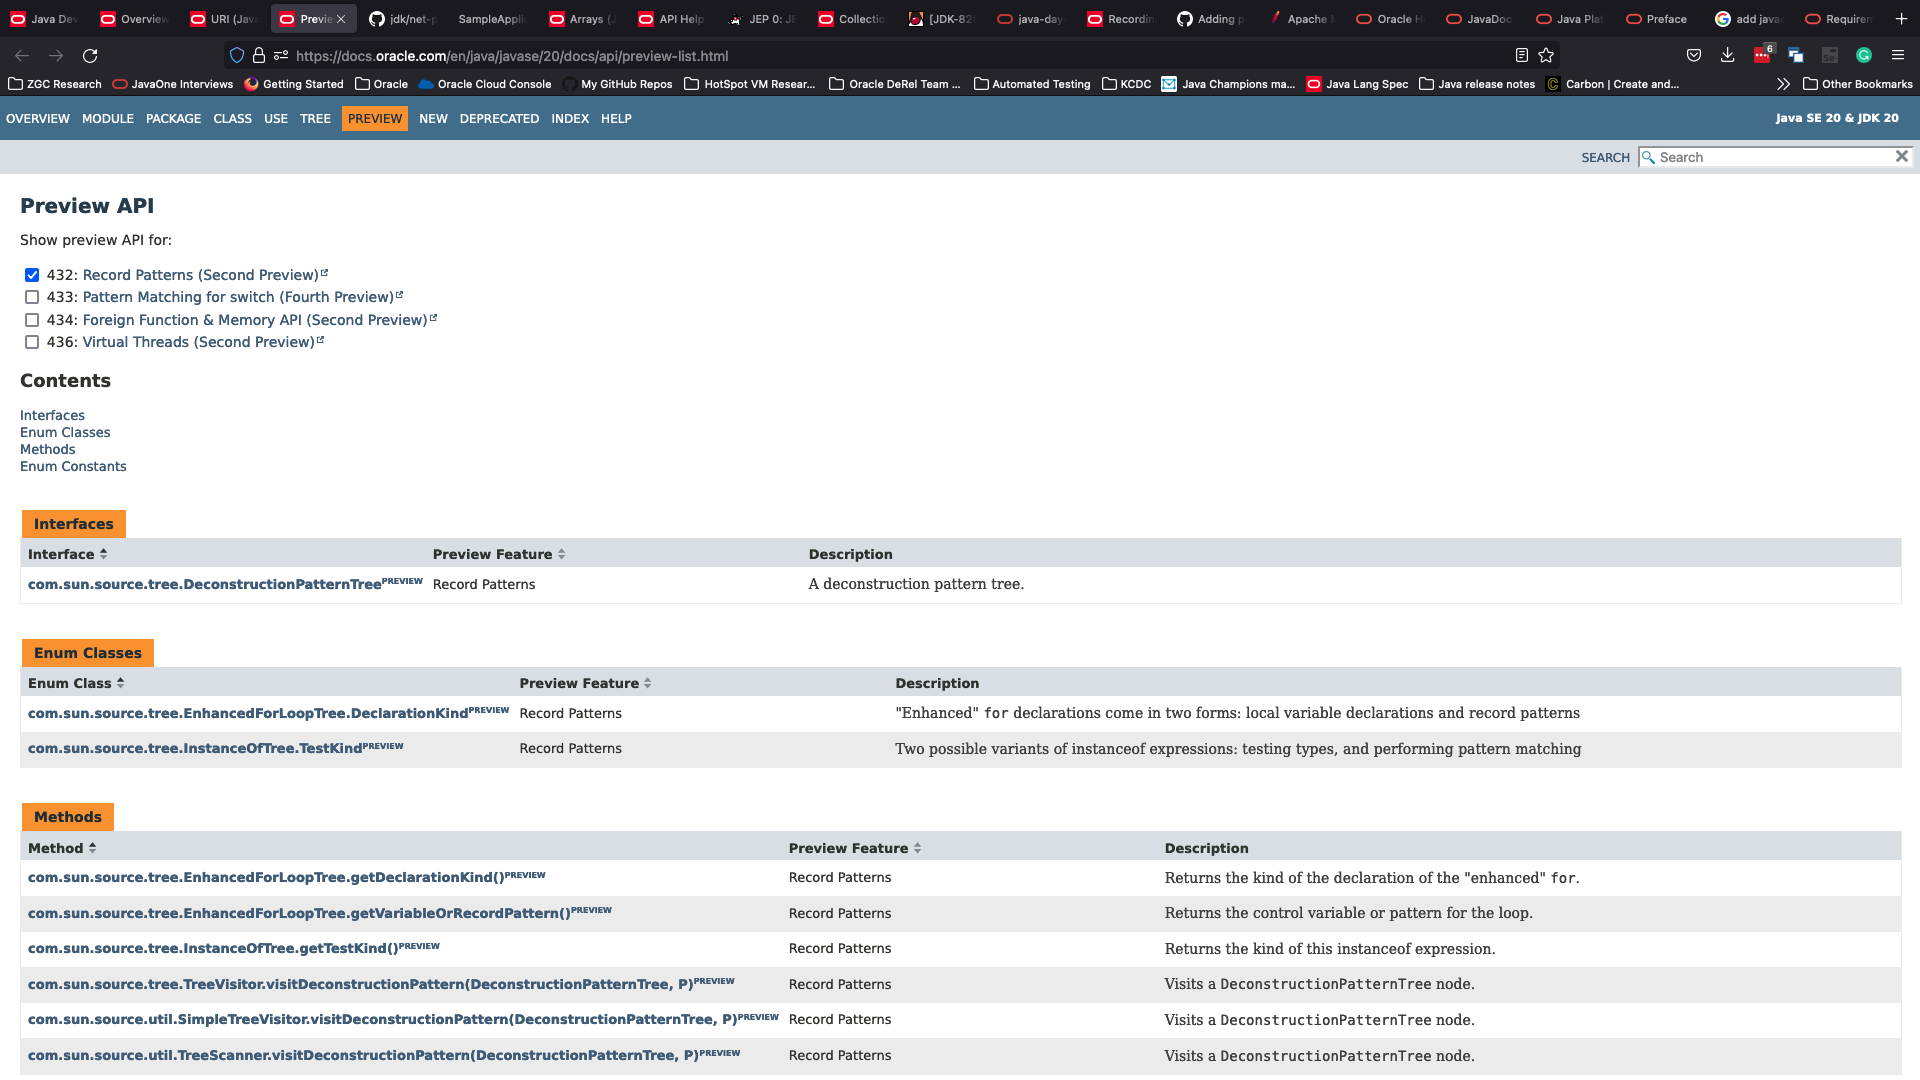
Task: Check the 436 Virtual Threads checkbox
Action: [32, 342]
